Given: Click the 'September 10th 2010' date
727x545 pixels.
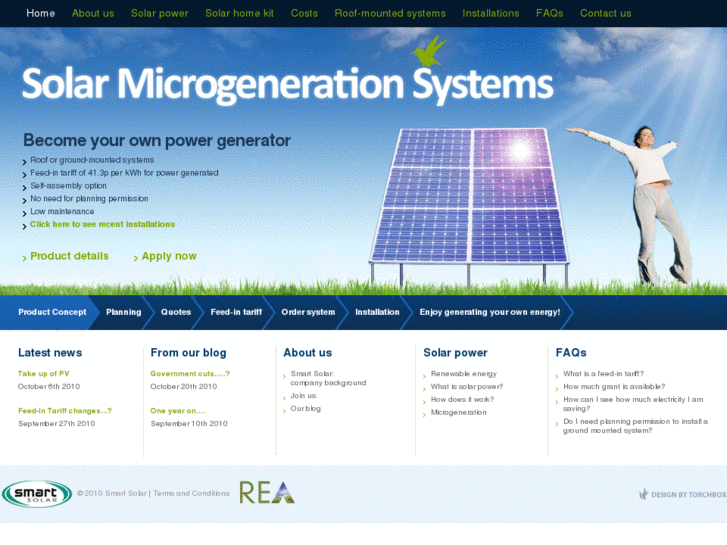Looking at the screenshot, I should [x=189, y=423].
